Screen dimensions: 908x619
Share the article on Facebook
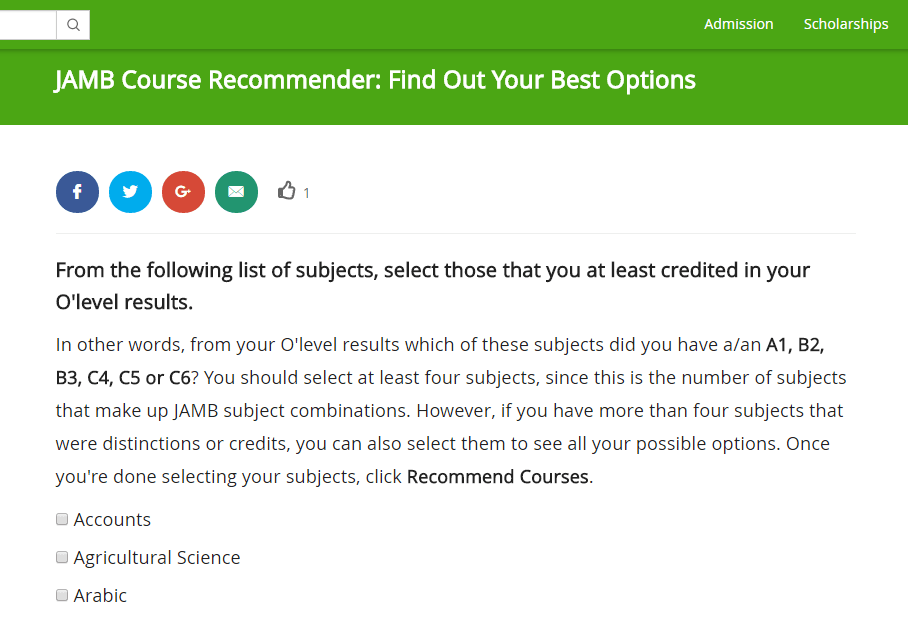pos(77,191)
